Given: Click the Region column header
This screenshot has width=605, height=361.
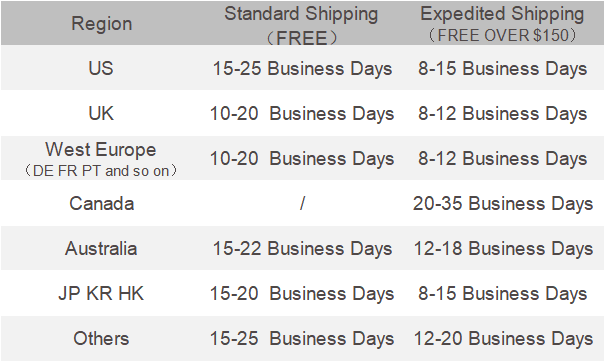Looking at the screenshot, I should coord(101,24).
